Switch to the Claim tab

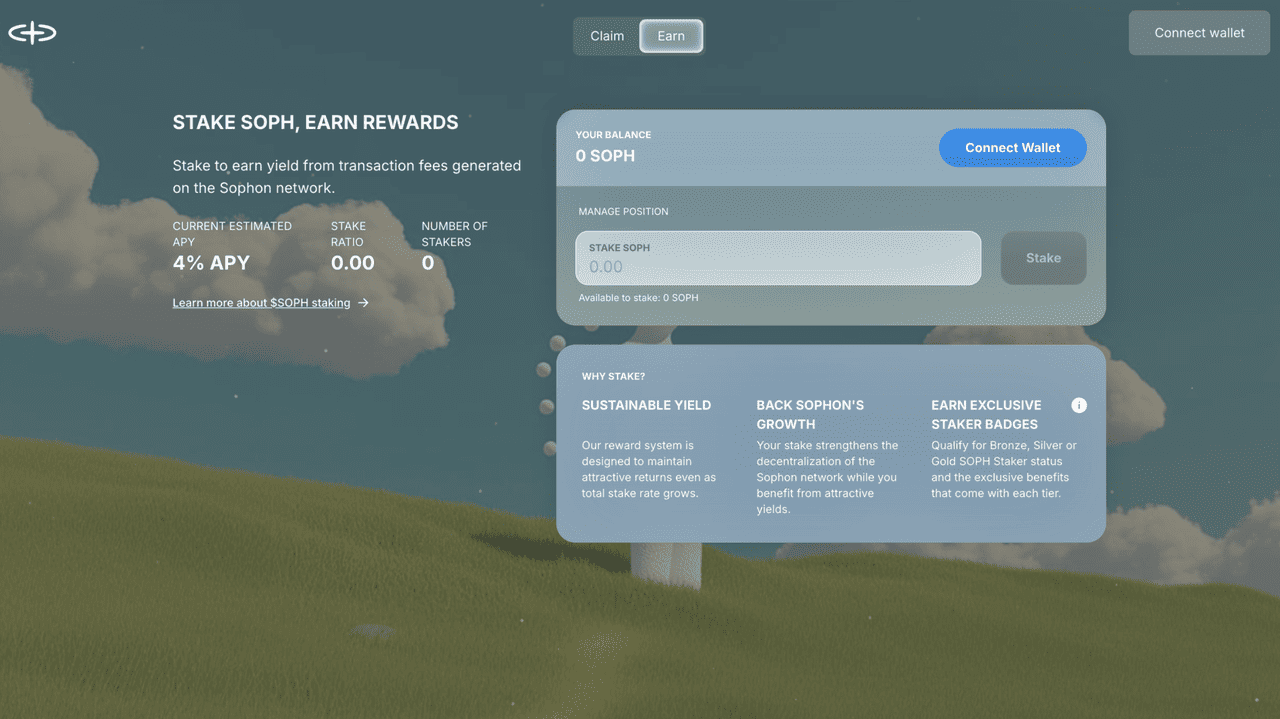pos(607,36)
